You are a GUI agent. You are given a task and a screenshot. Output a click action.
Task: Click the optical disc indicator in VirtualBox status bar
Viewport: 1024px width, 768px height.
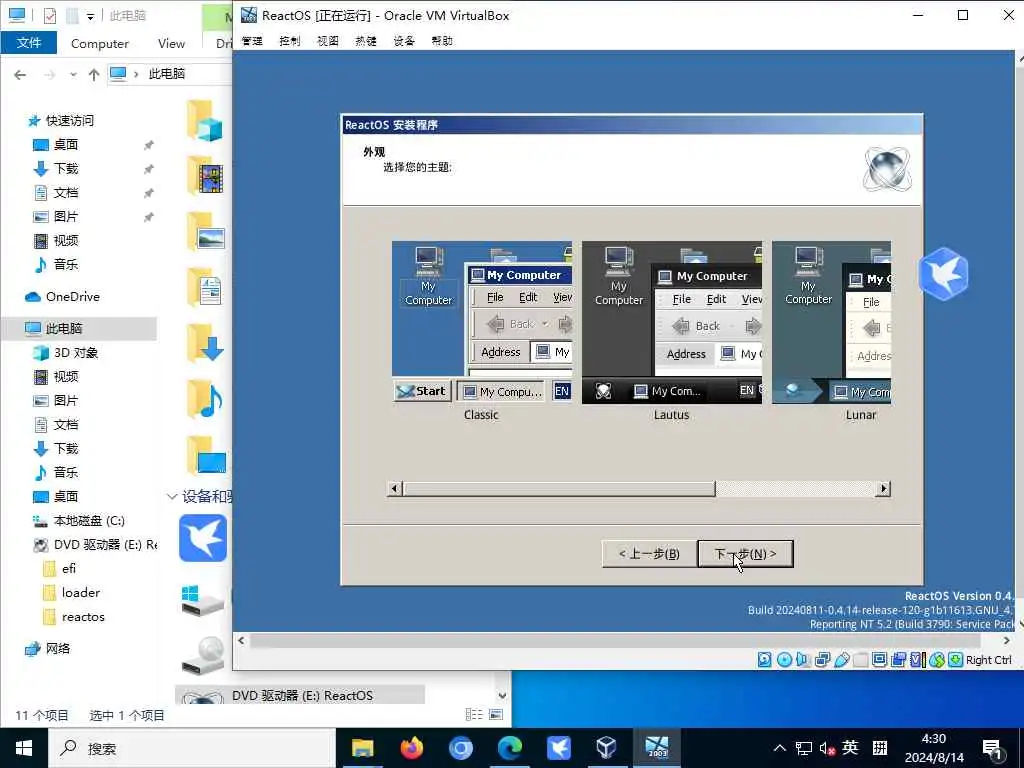coord(784,660)
